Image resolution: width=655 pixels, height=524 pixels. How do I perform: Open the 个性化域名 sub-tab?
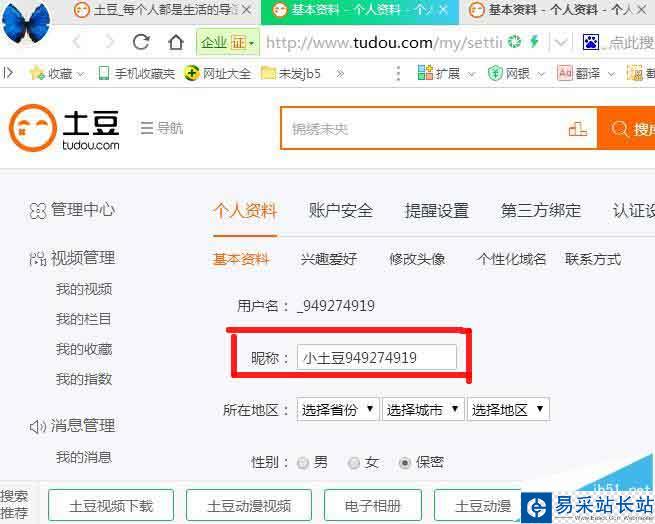point(511,259)
